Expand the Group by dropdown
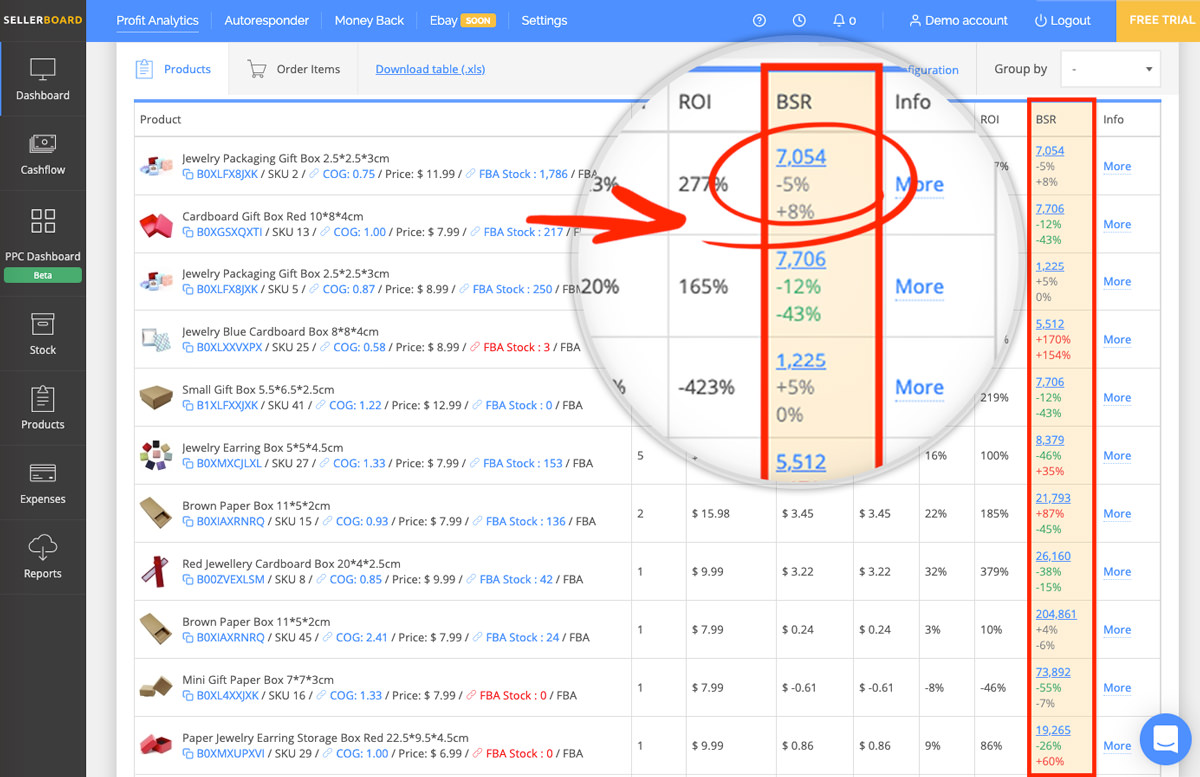The image size is (1200, 777). pos(1110,69)
